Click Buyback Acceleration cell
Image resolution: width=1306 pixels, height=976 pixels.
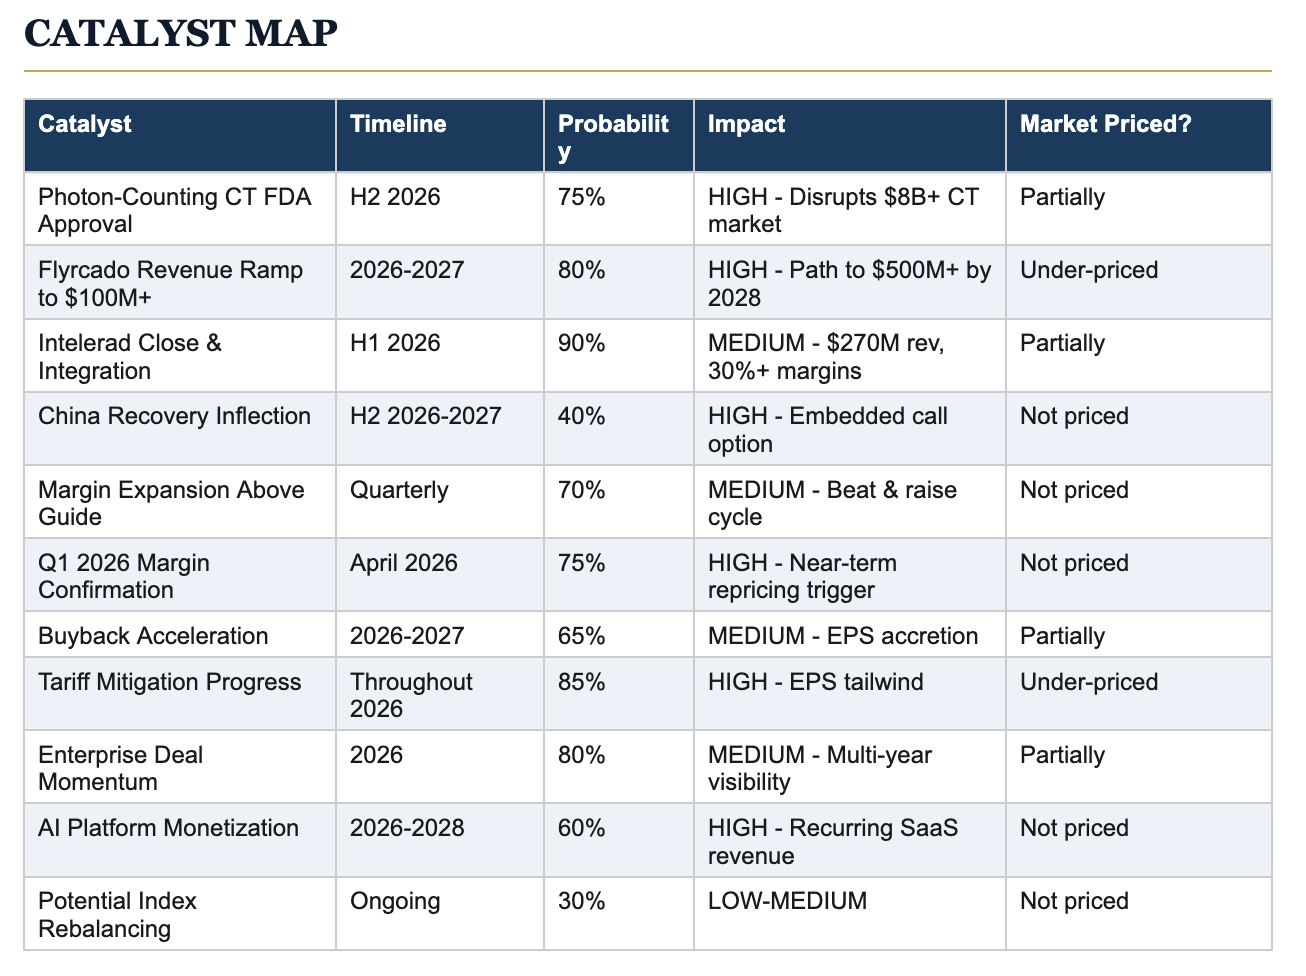click(x=180, y=634)
